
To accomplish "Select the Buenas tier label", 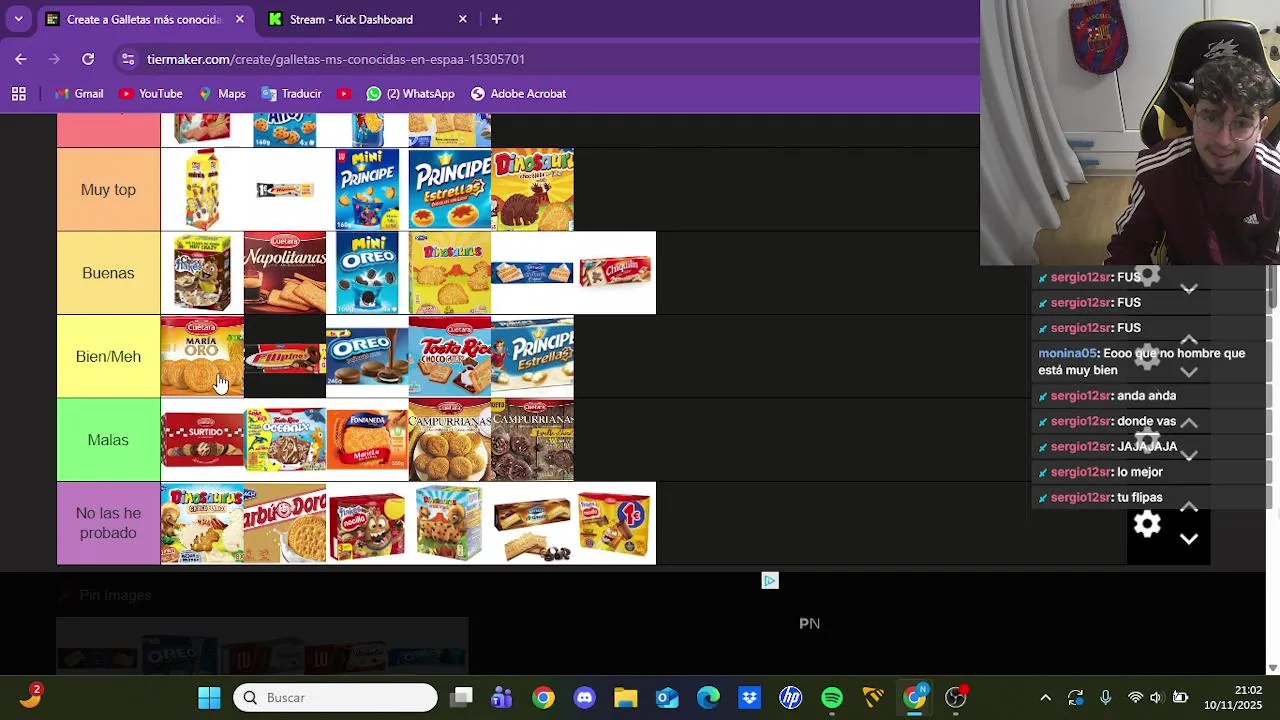I will click(108, 273).
